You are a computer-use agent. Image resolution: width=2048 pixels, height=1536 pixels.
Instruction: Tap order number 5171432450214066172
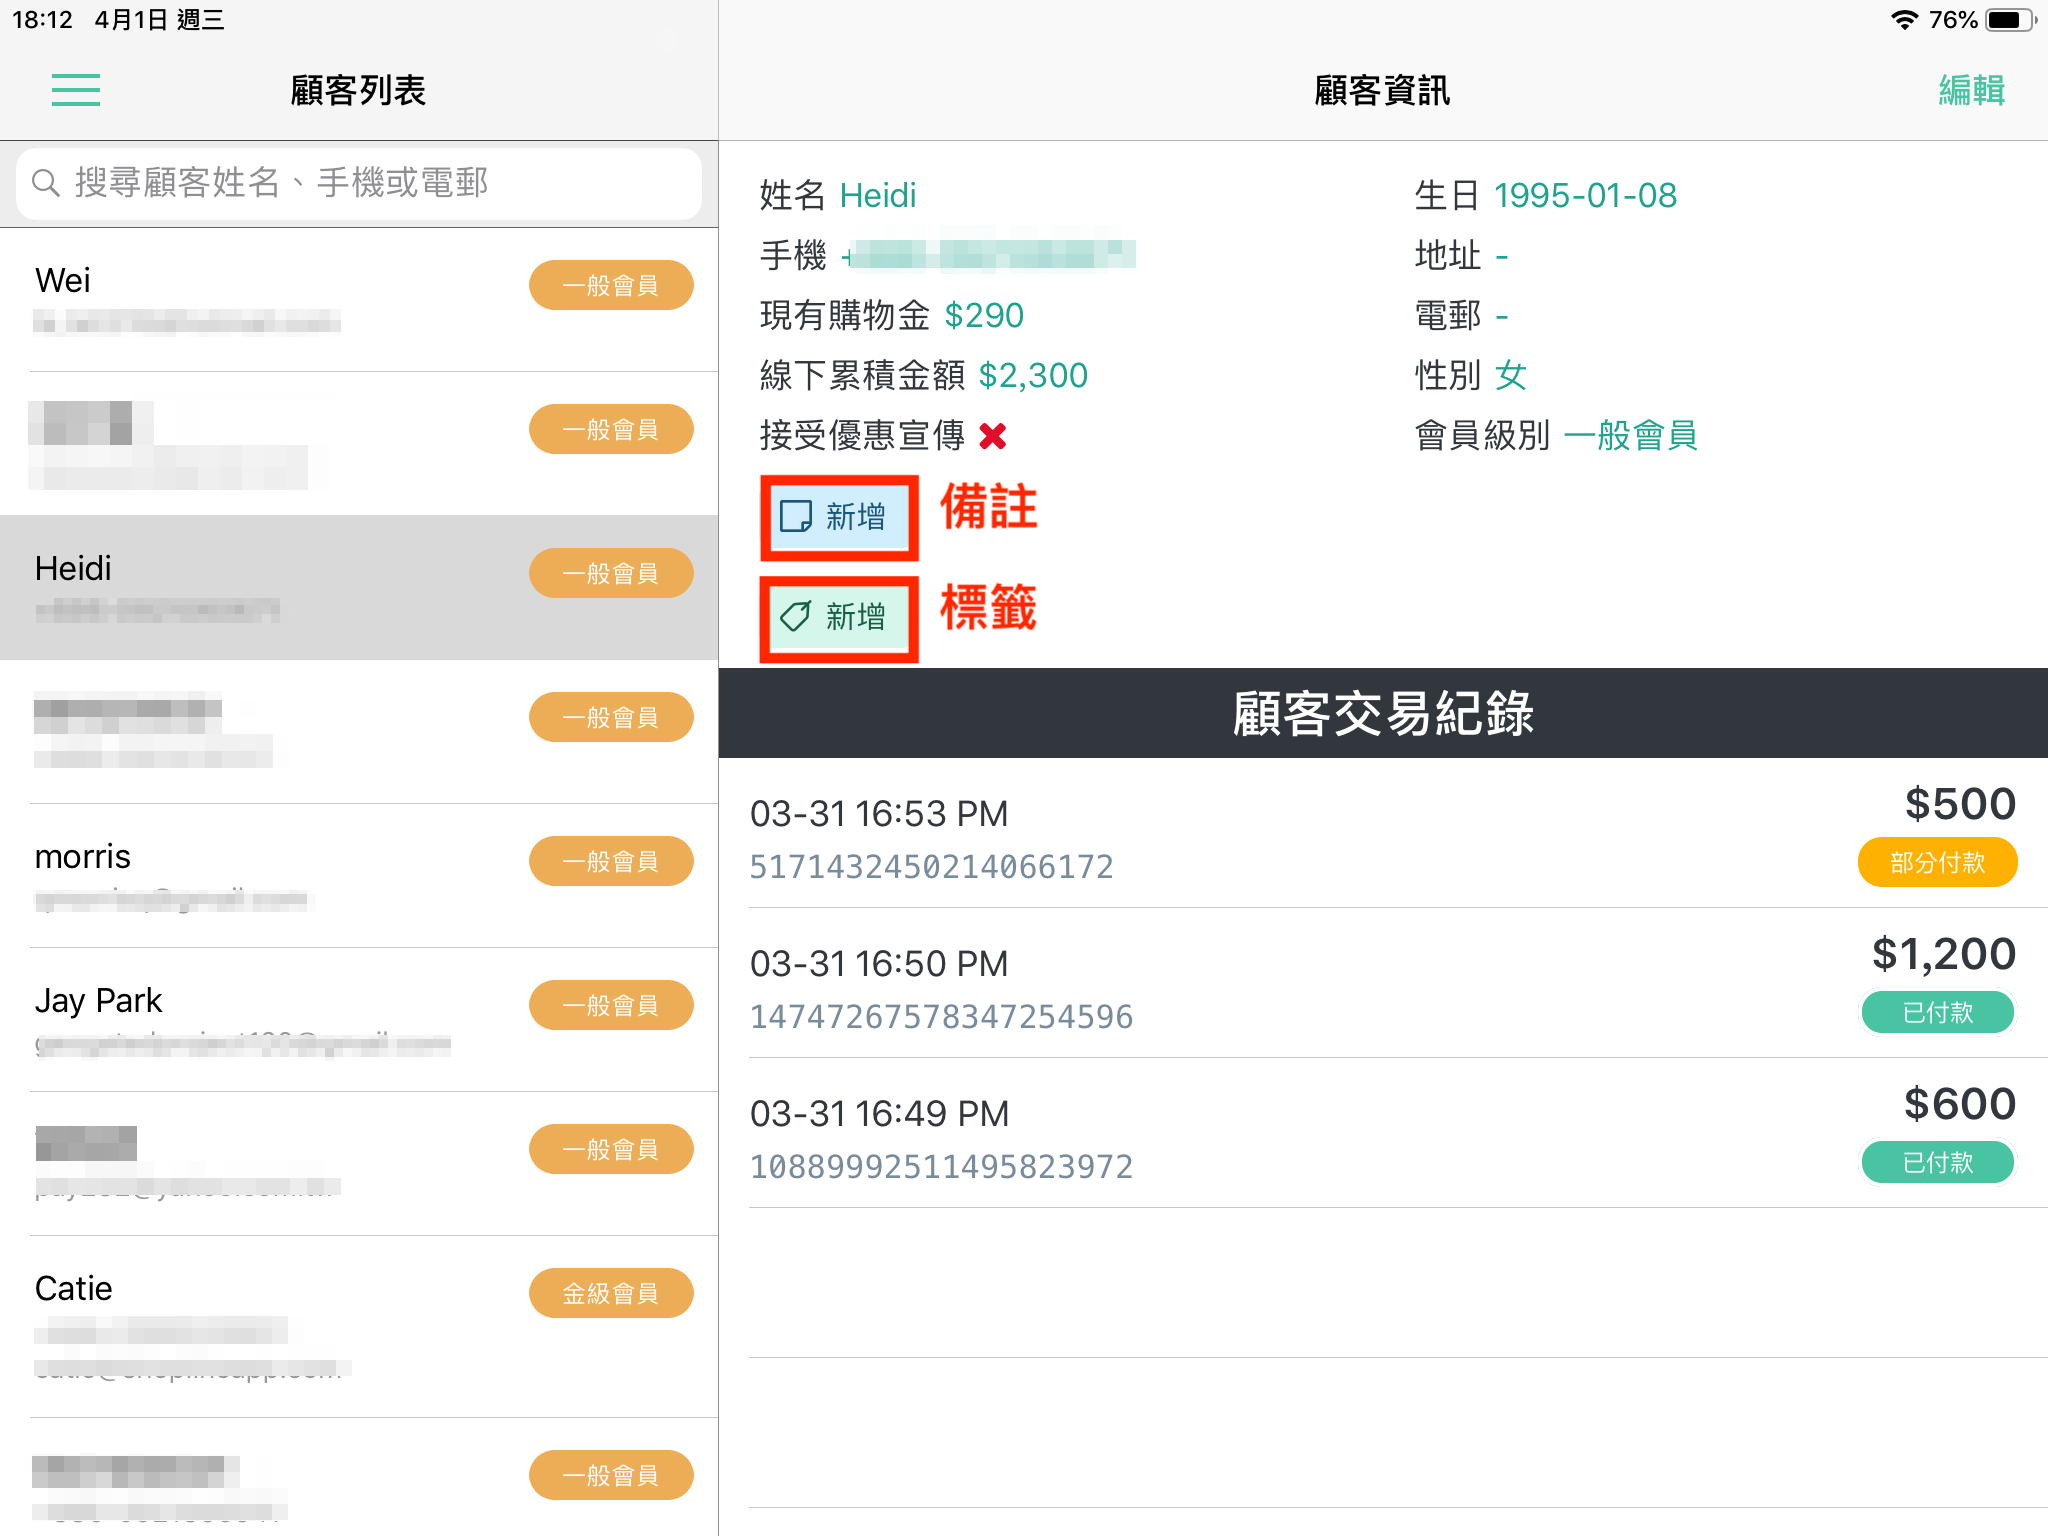[931, 867]
